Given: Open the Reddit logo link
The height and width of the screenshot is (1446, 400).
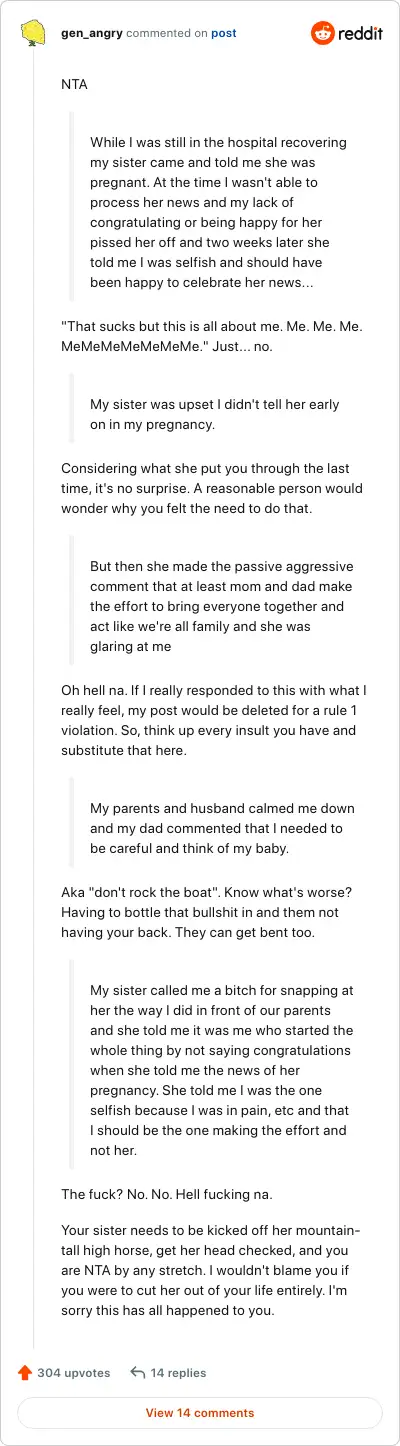Looking at the screenshot, I should tap(346, 34).
